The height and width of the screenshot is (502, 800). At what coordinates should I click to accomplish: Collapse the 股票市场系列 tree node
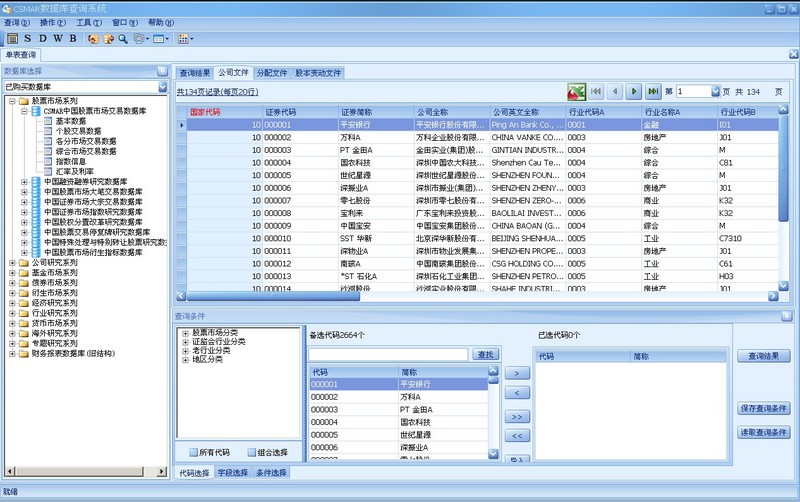coord(12,101)
